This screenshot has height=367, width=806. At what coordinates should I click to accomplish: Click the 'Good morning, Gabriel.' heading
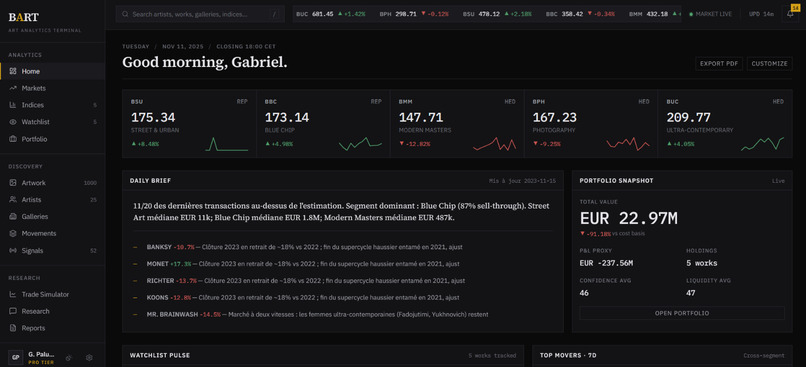click(x=205, y=62)
